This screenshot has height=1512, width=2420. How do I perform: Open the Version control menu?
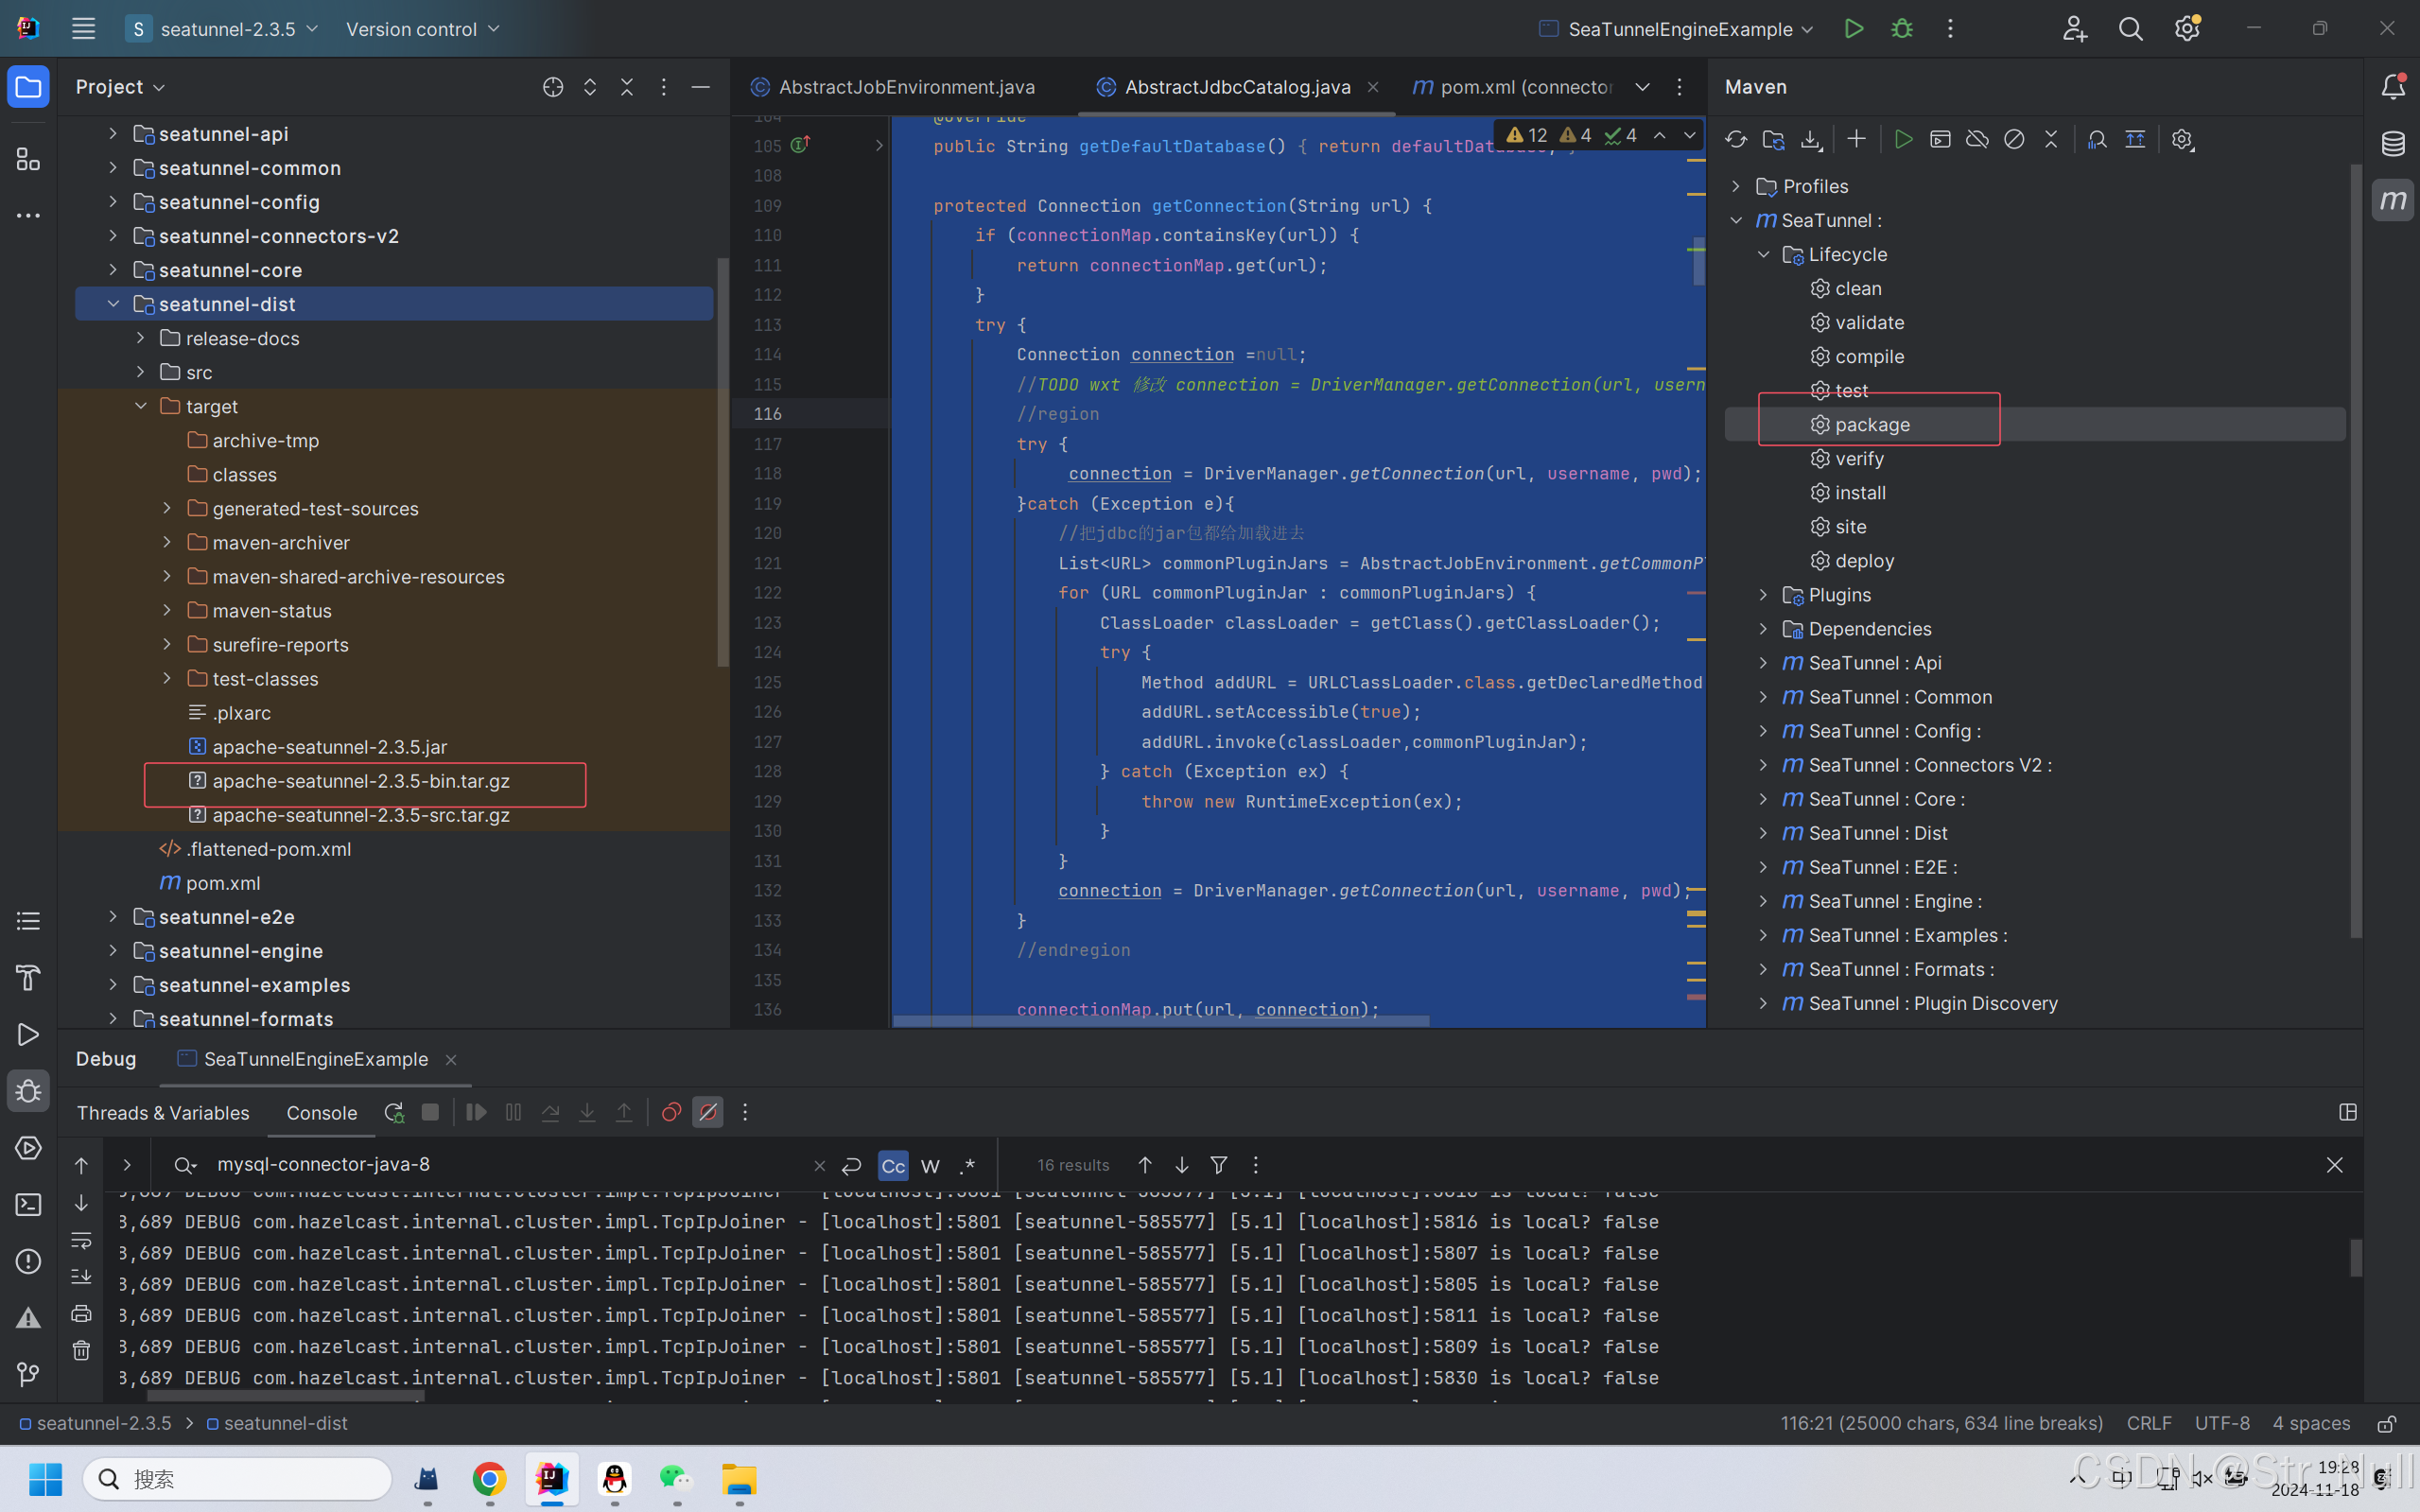[x=422, y=29]
